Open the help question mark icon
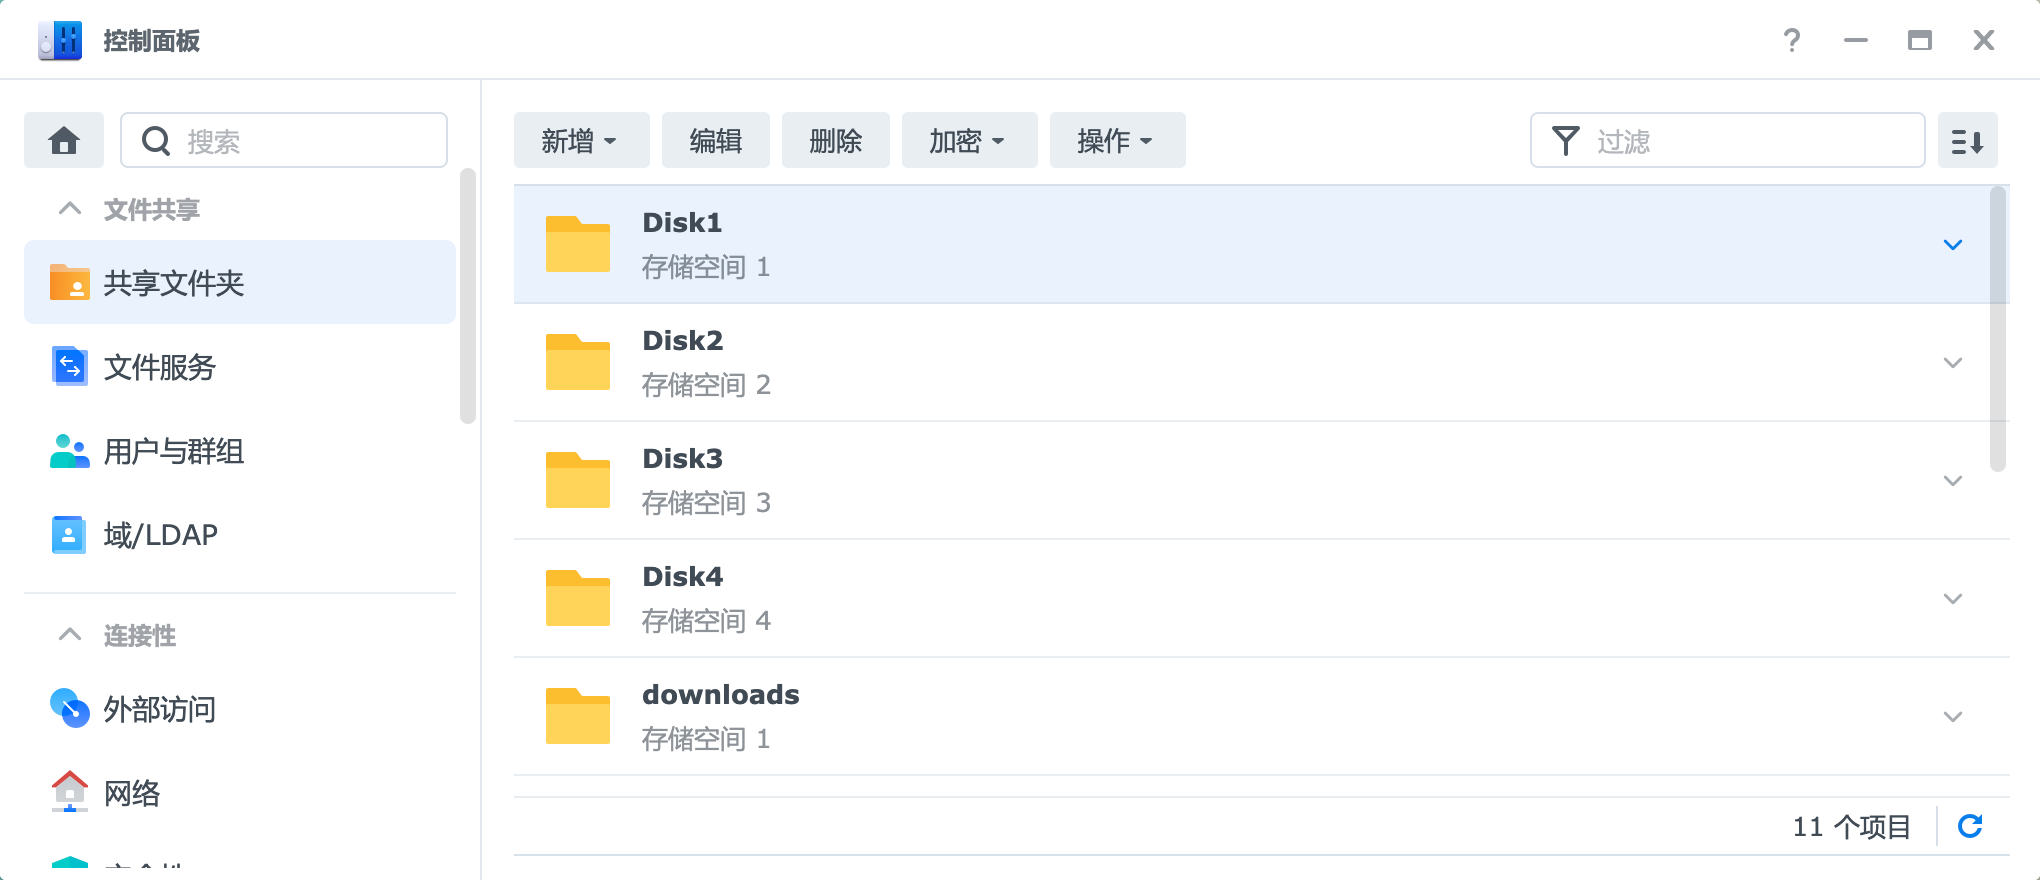The image size is (2040, 880). 1791,40
